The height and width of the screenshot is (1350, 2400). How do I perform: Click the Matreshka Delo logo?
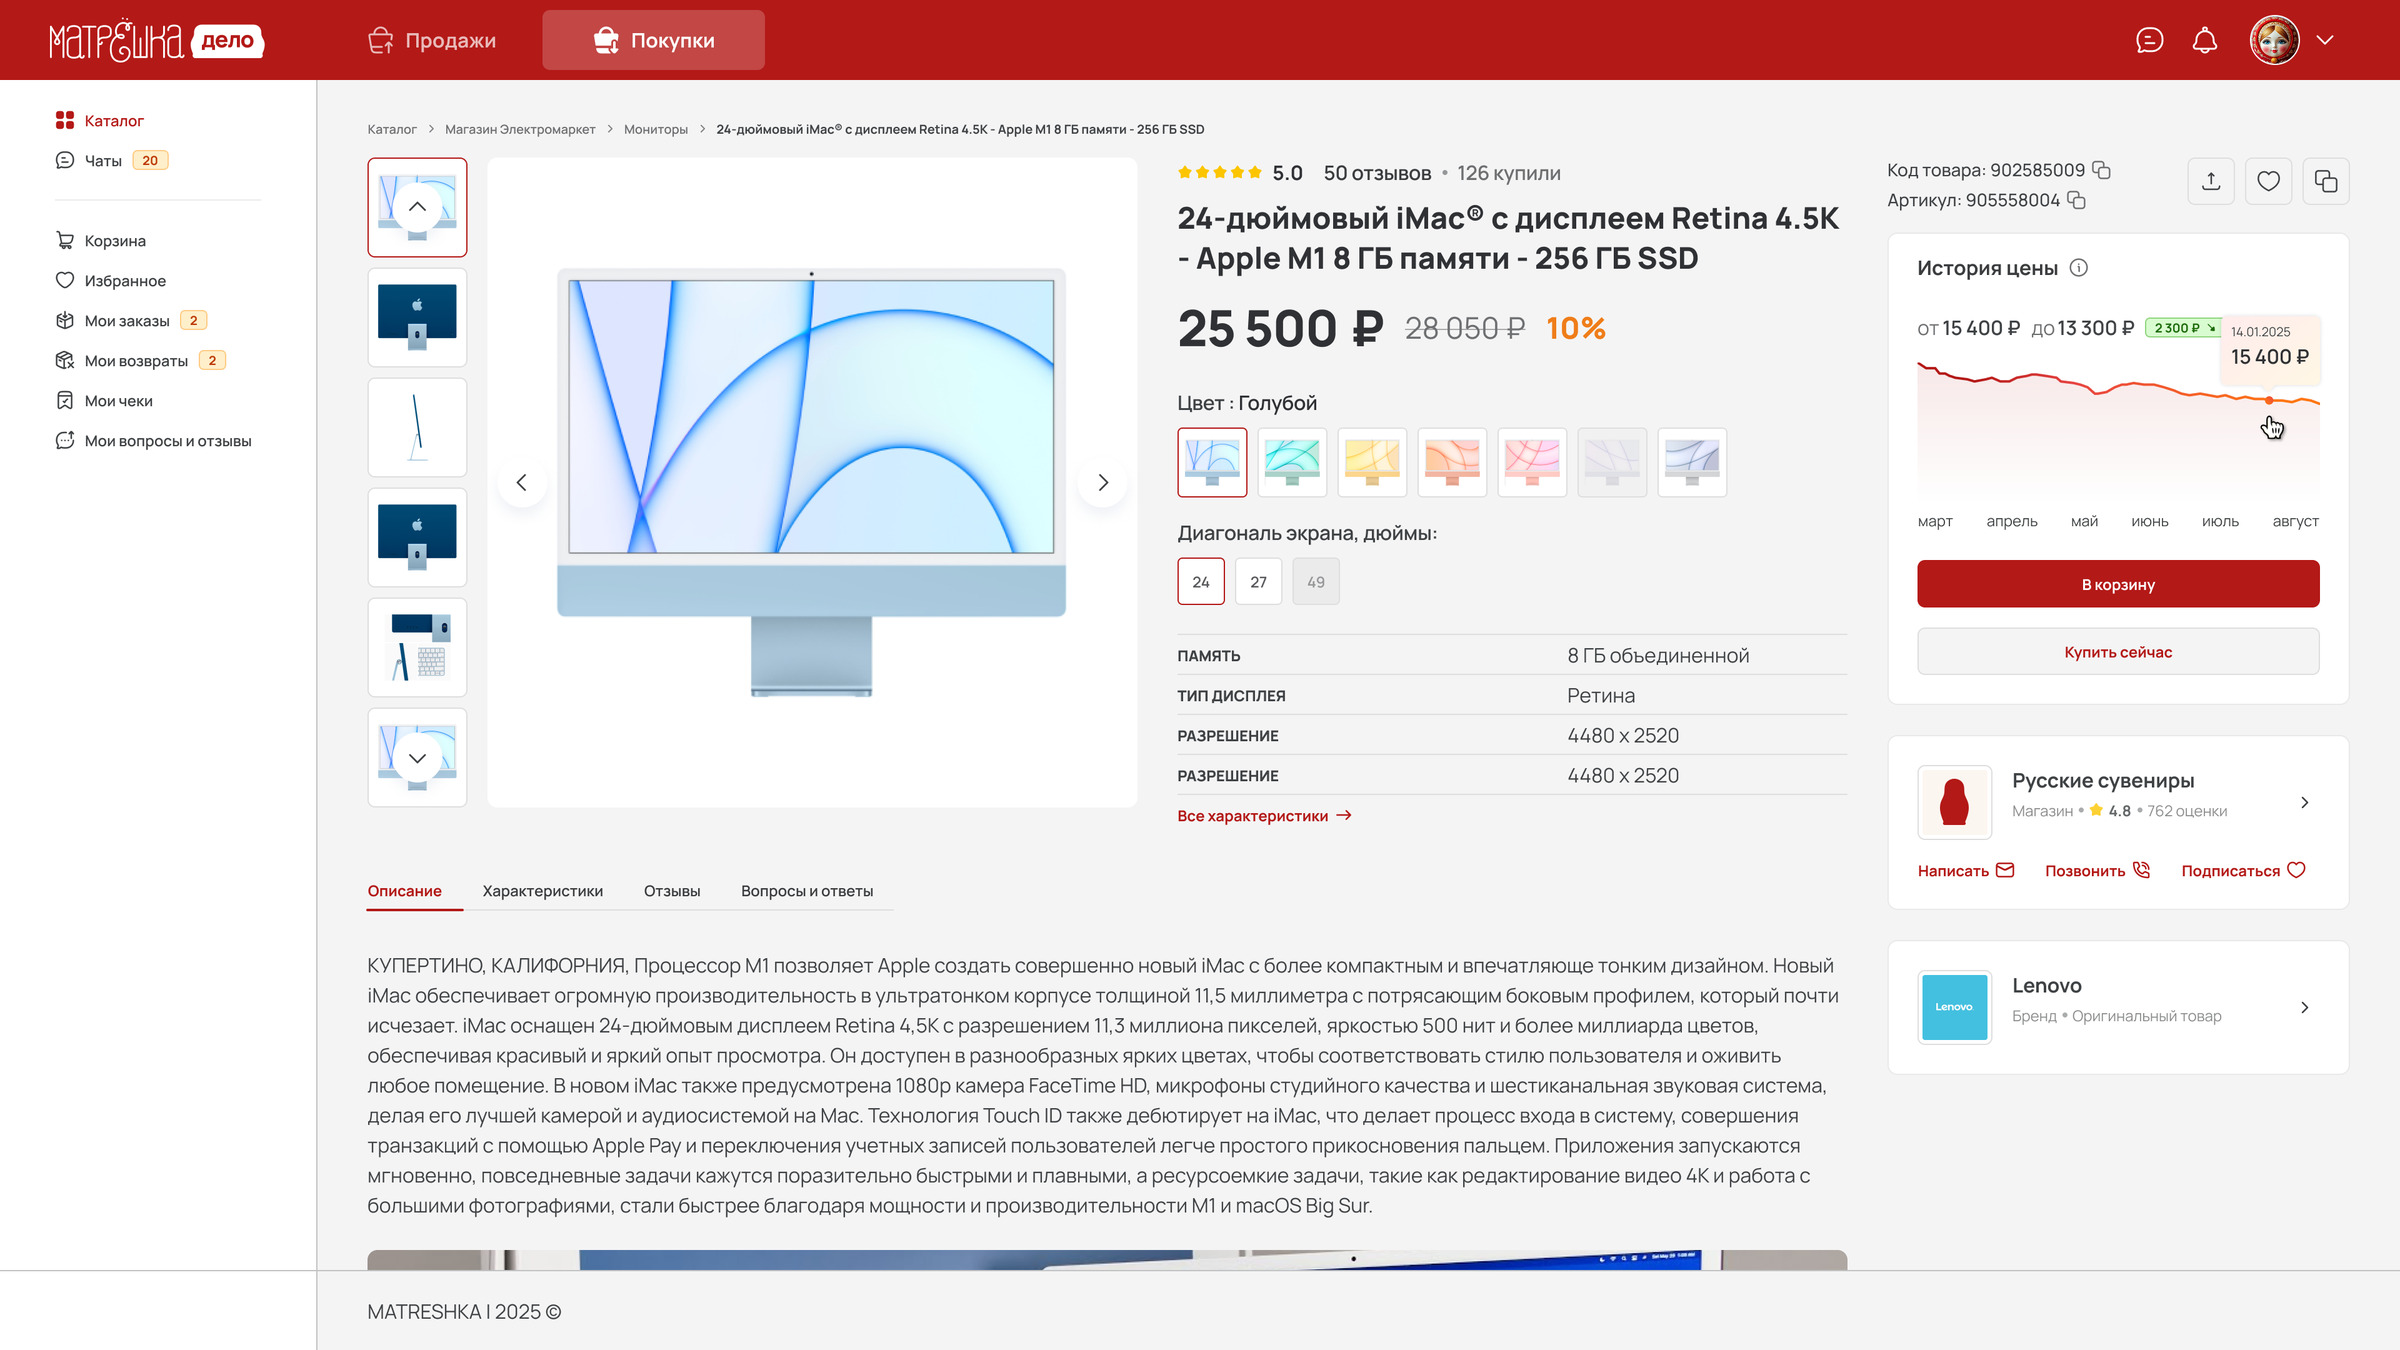pos(156,40)
